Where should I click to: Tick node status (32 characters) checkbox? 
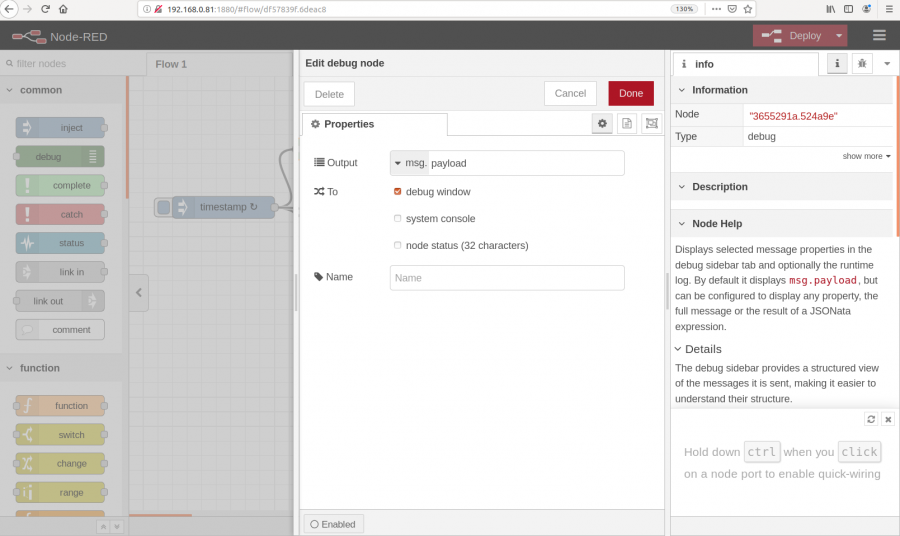(x=398, y=245)
